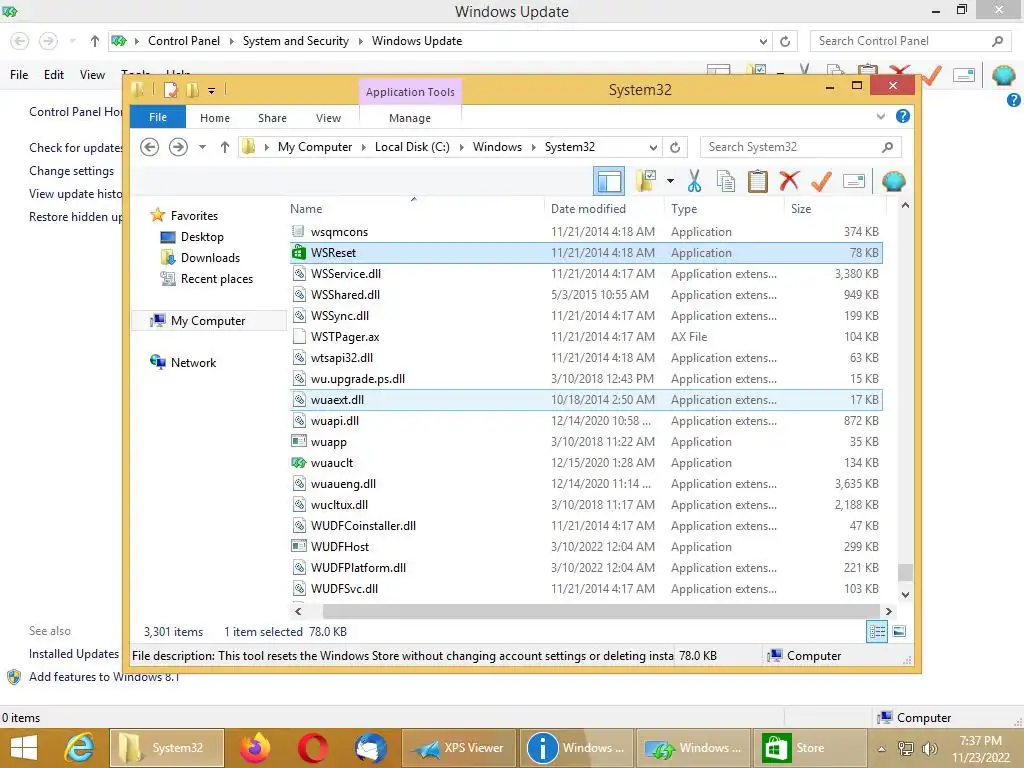Click Application Tools contextual tab header
This screenshot has height=768, width=1024.
click(x=410, y=92)
